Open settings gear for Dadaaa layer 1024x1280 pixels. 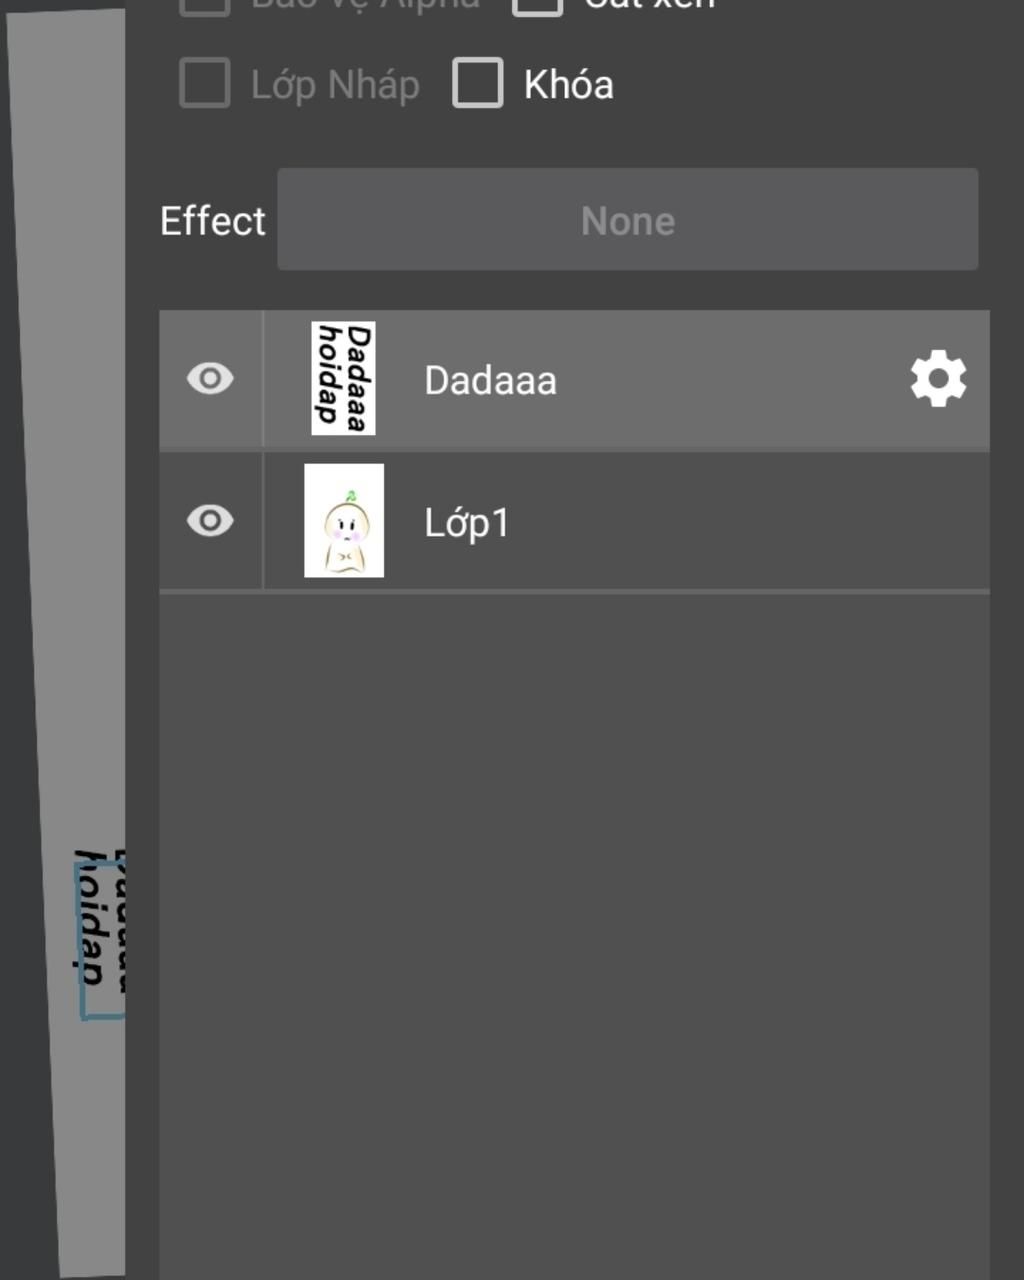pyautogui.click(x=938, y=379)
